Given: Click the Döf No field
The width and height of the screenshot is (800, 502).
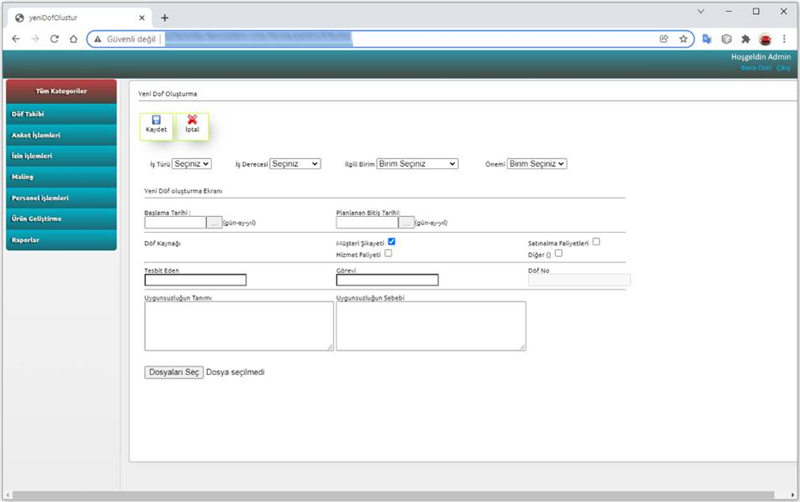Looking at the screenshot, I should tap(579, 280).
